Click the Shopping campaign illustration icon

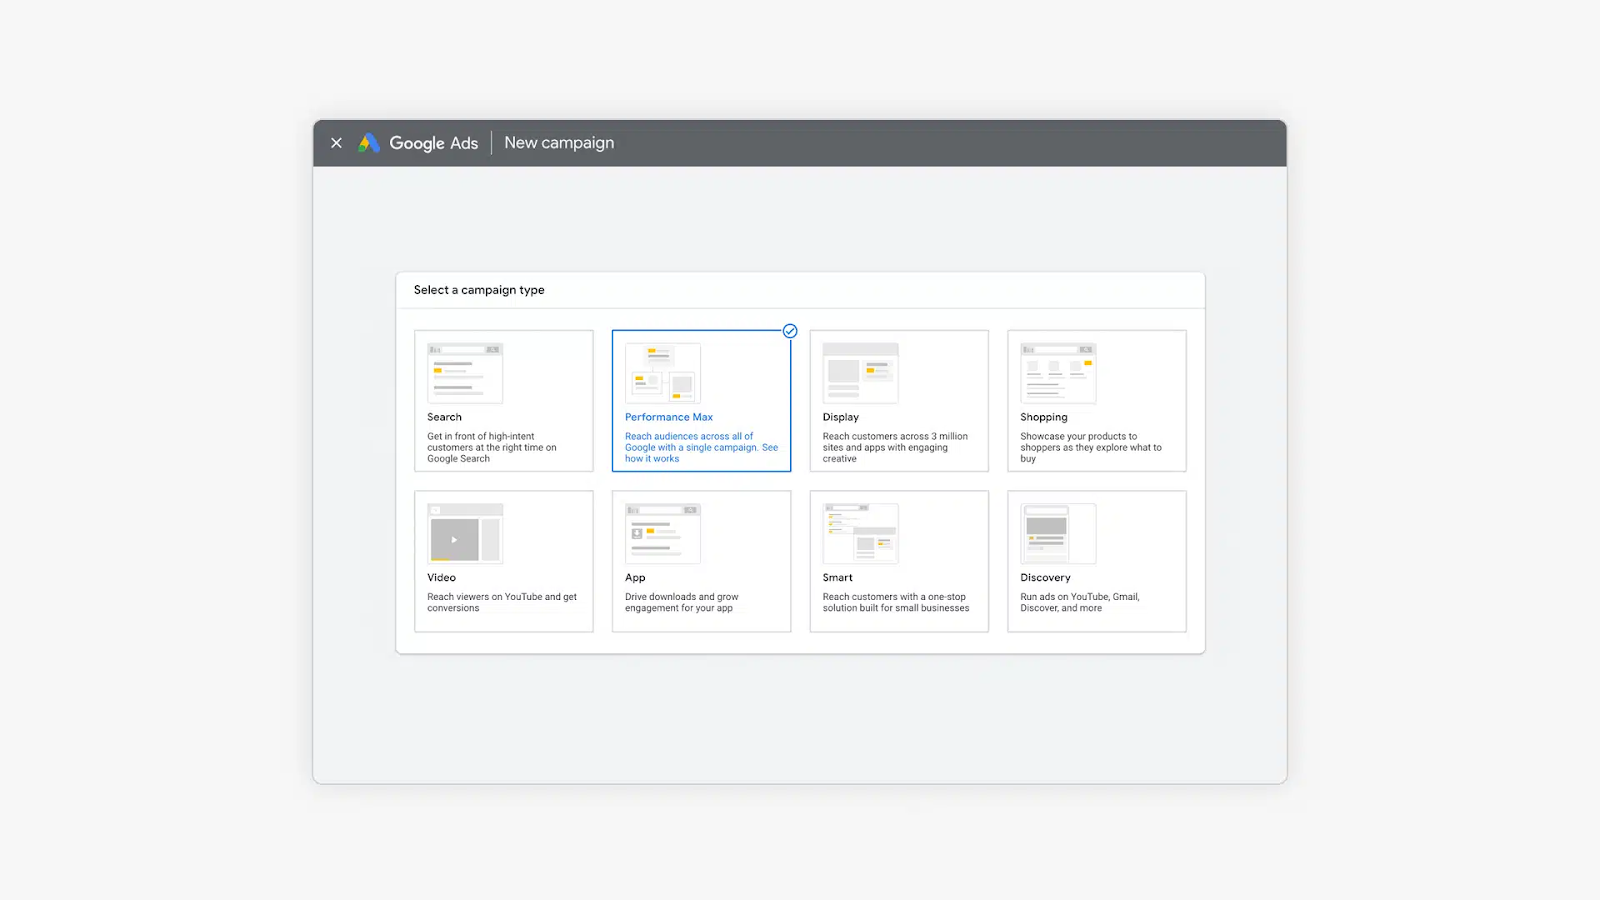[x=1058, y=373]
